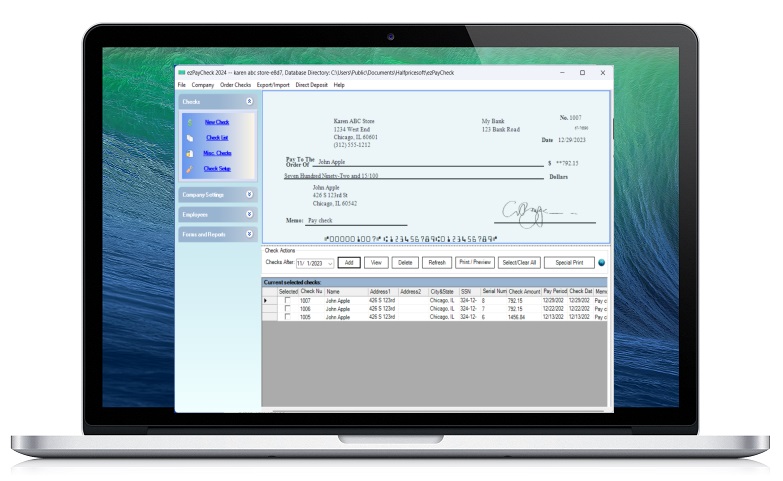Click the Check Amount column header

coord(524,291)
